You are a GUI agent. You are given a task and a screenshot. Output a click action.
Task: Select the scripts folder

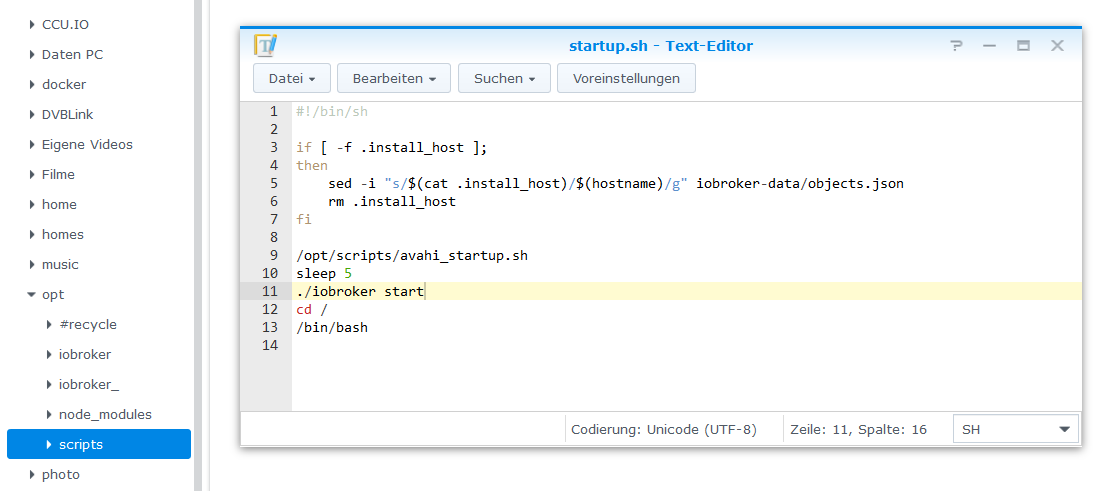[x=80, y=444]
